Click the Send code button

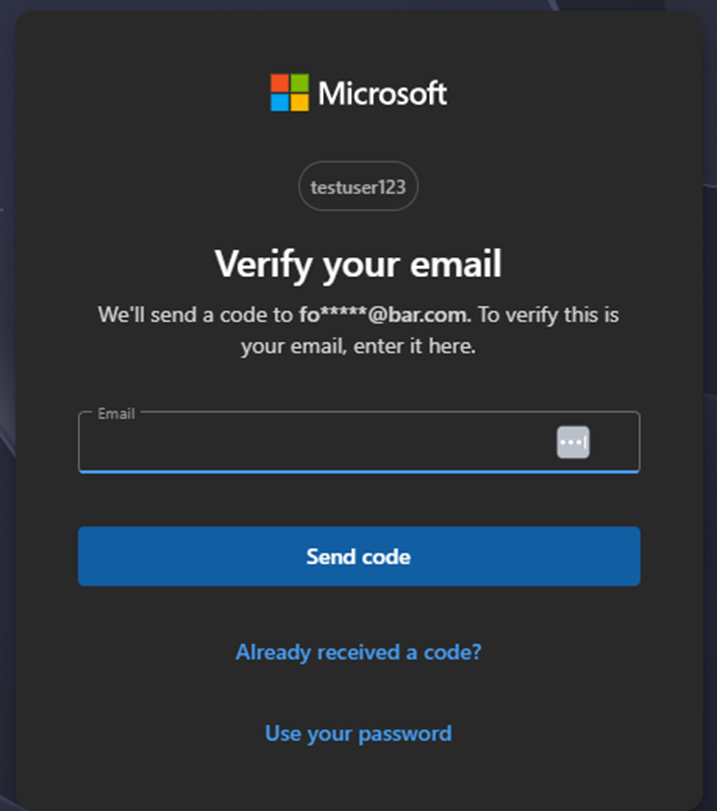point(358,556)
